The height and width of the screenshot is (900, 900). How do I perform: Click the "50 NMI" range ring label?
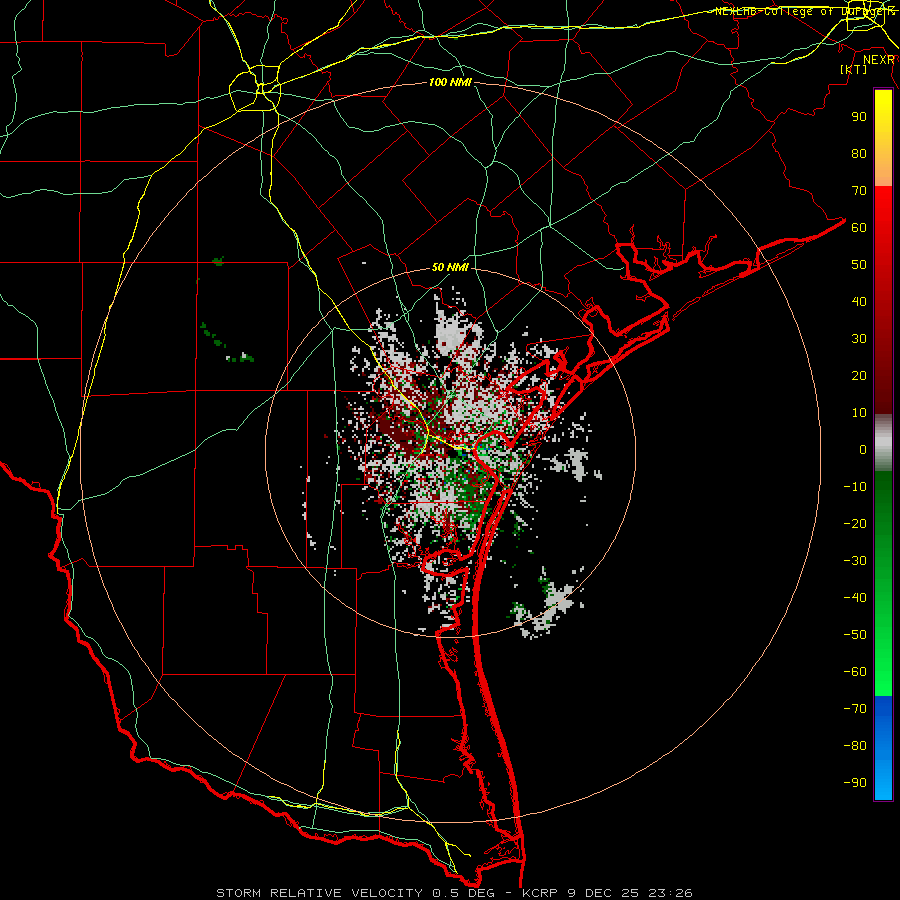450,267
